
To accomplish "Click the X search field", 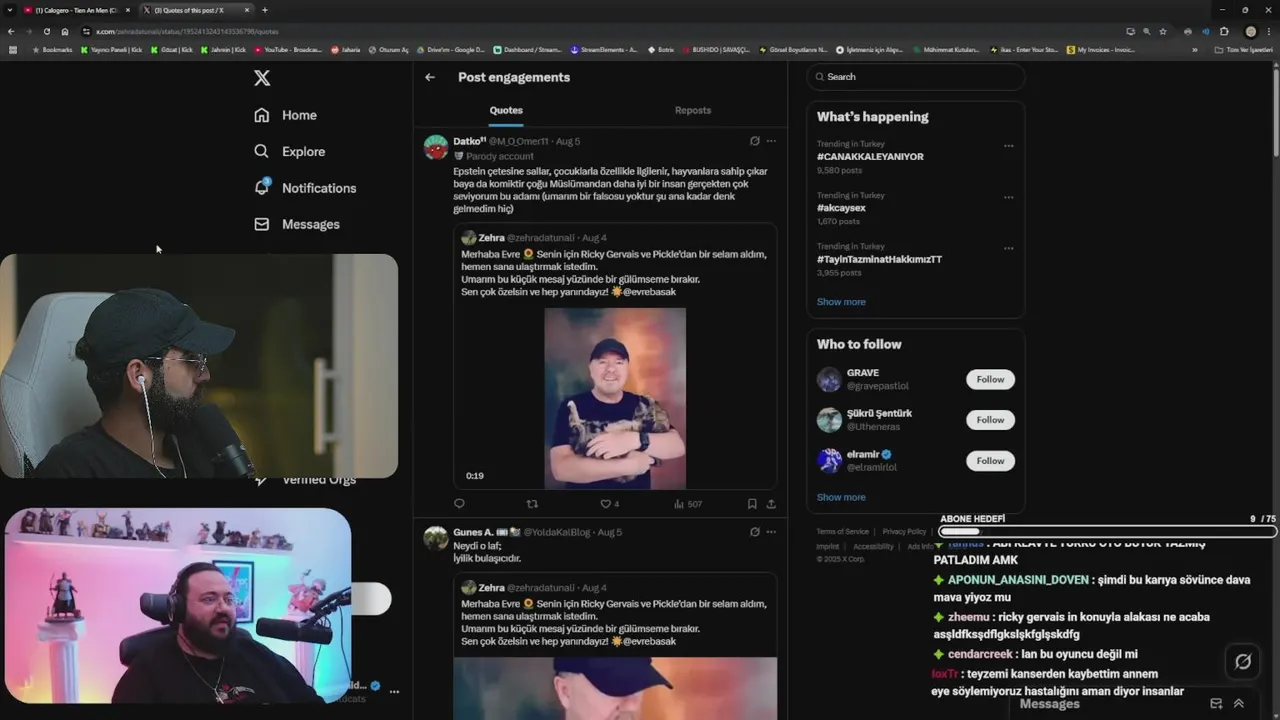I will [x=915, y=77].
